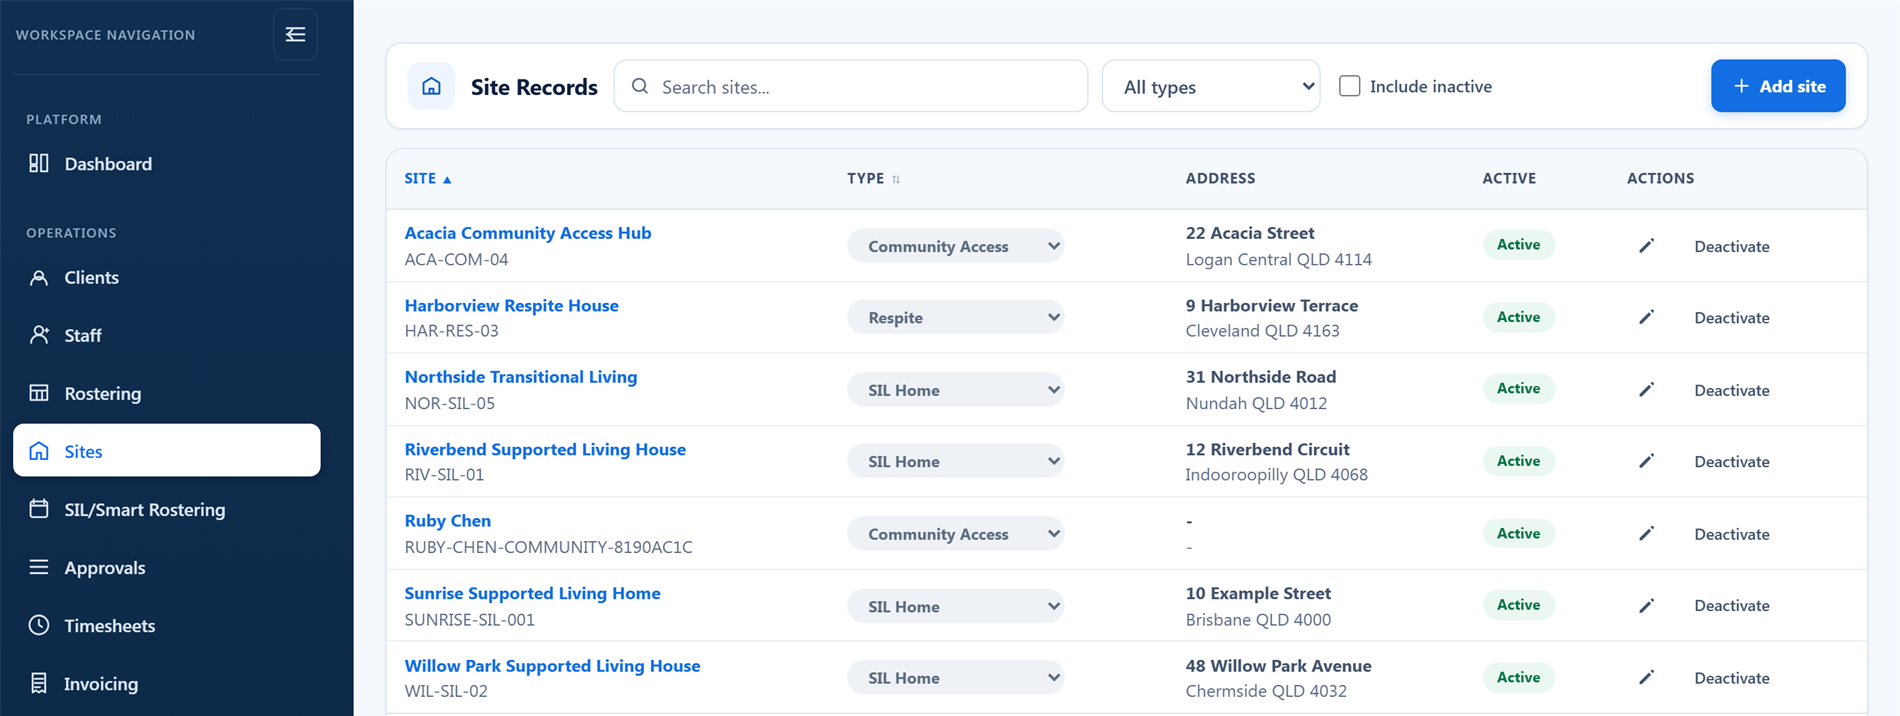This screenshot has width=1900, height=716.
Task: Edit Sunrise Supported Living Home pencil icon
Action: pyautogui.click(x=1646, y=605)
